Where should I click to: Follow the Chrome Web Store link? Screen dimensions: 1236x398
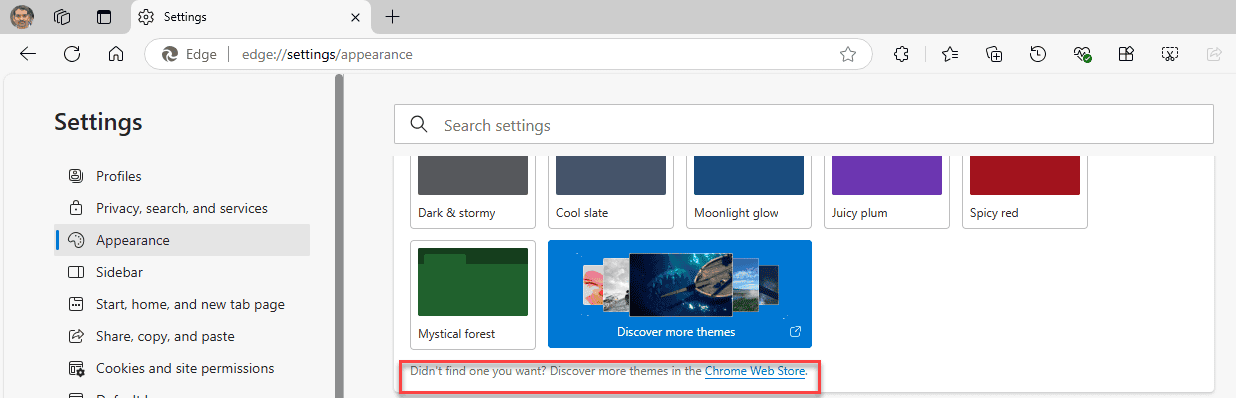[x=755, y=371]
